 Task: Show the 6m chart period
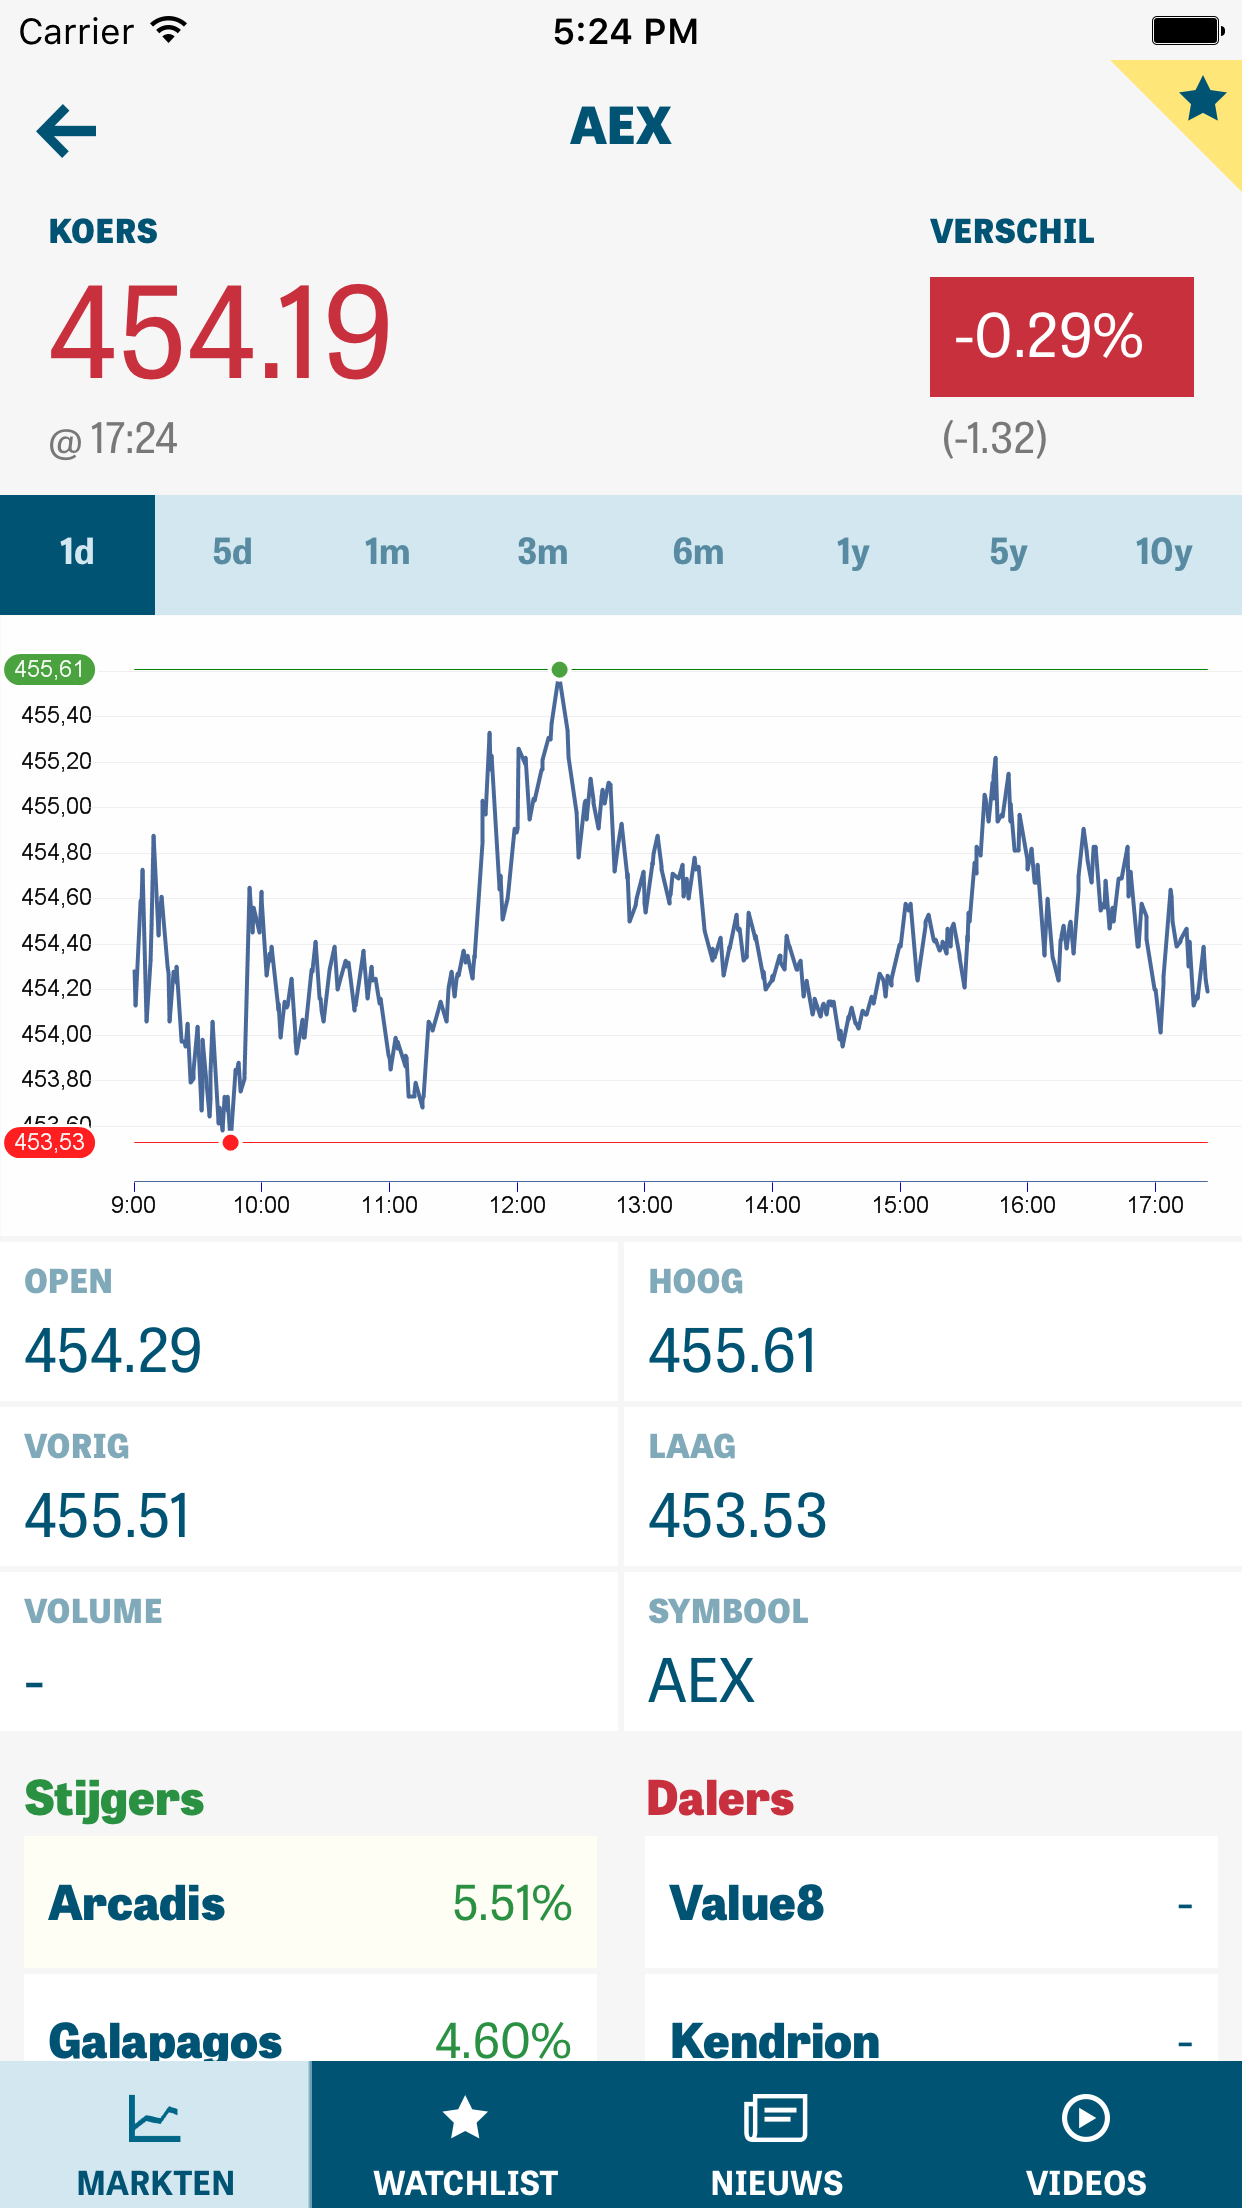(x=698, y=553)
